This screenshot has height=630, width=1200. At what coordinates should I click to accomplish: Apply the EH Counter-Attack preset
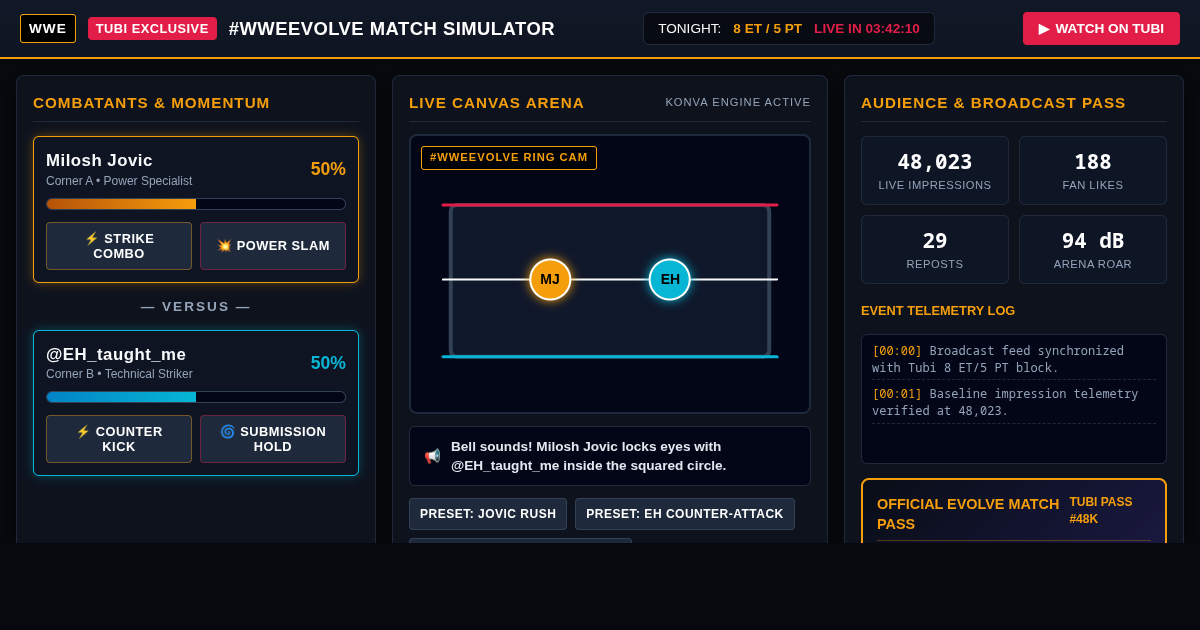pyautogui.click(x=685, y=514)
